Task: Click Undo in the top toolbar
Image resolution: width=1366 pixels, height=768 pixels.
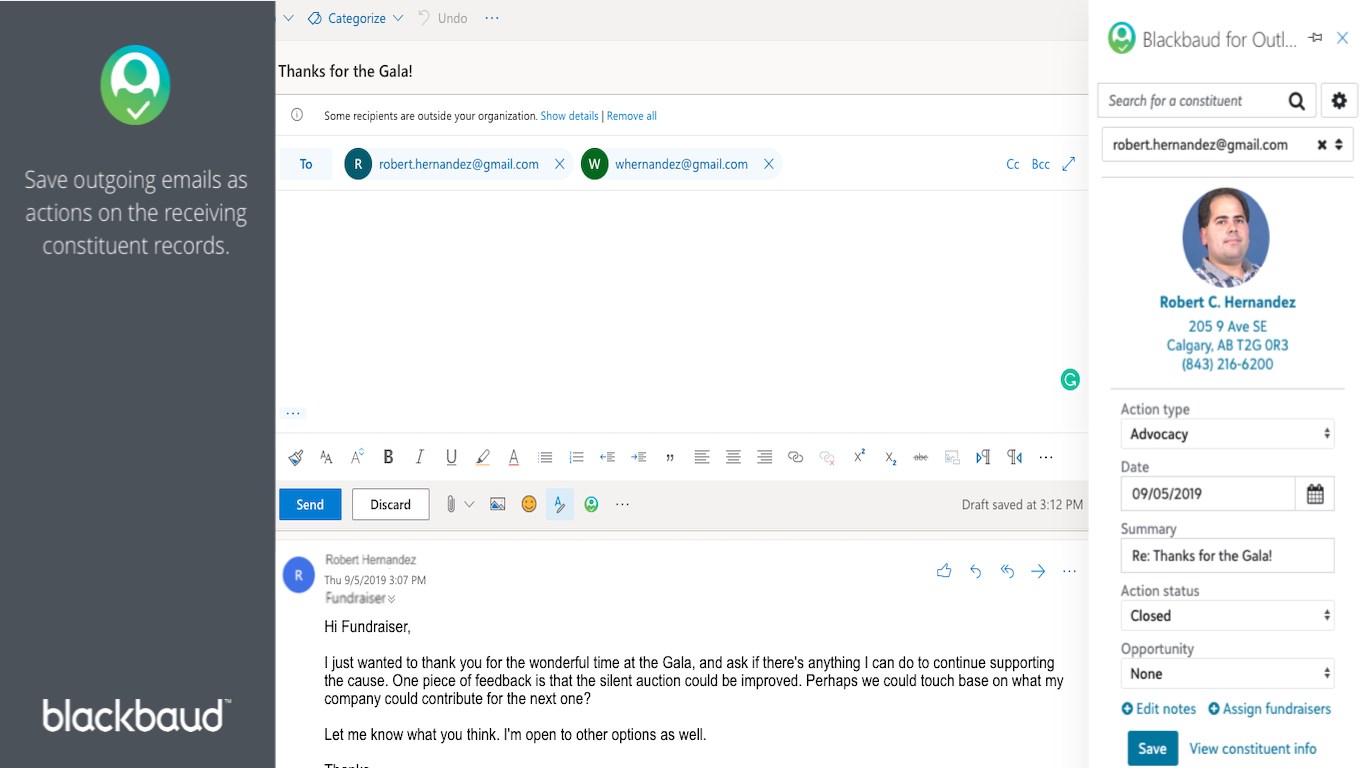Action: click(x=443, y=18)
